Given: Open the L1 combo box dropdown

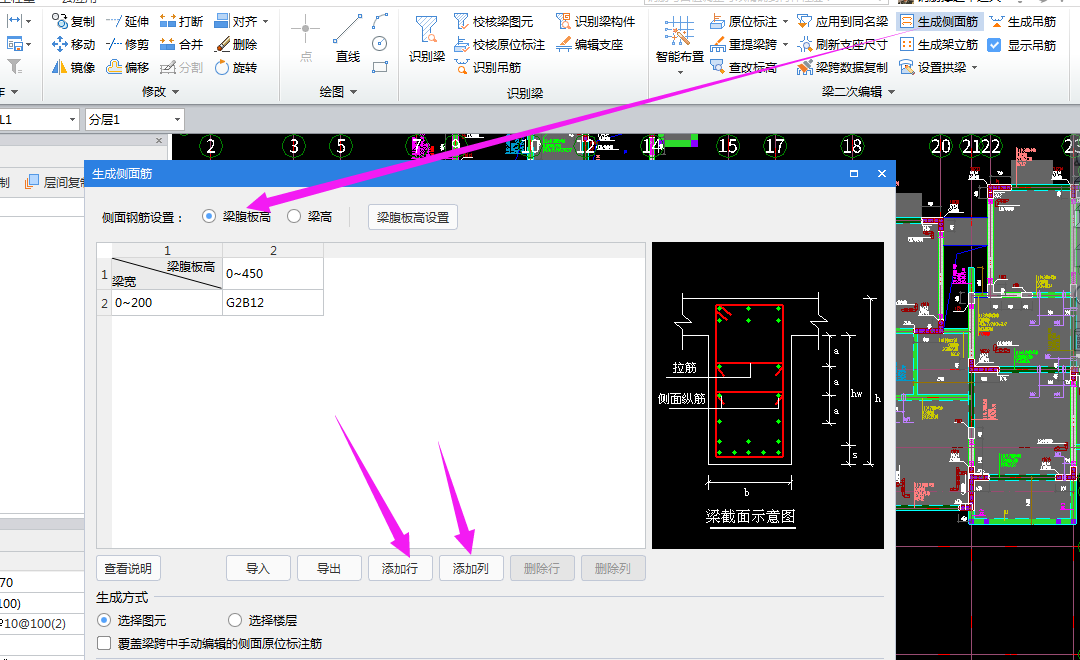Looking at the screenshot, I should pyautogui.click(x=72, y=119).
